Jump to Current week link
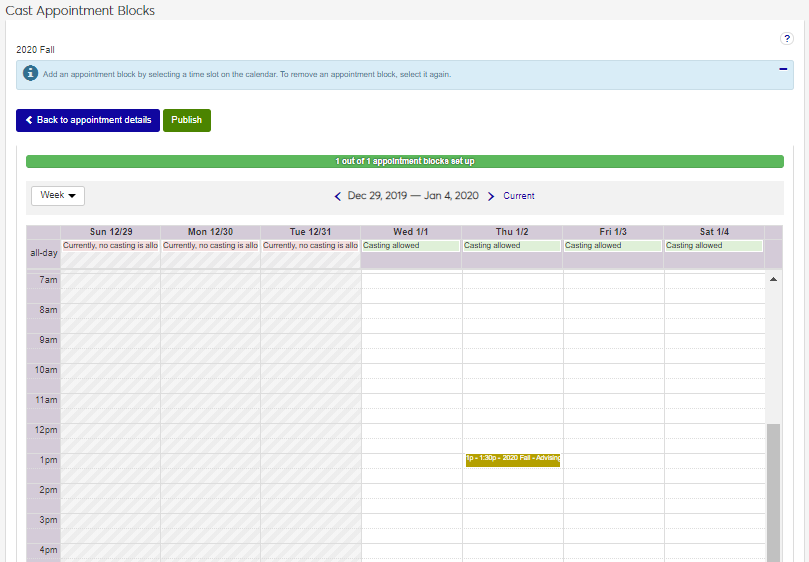Viewport: 809px width, 562px height. (x=518, y=196)
